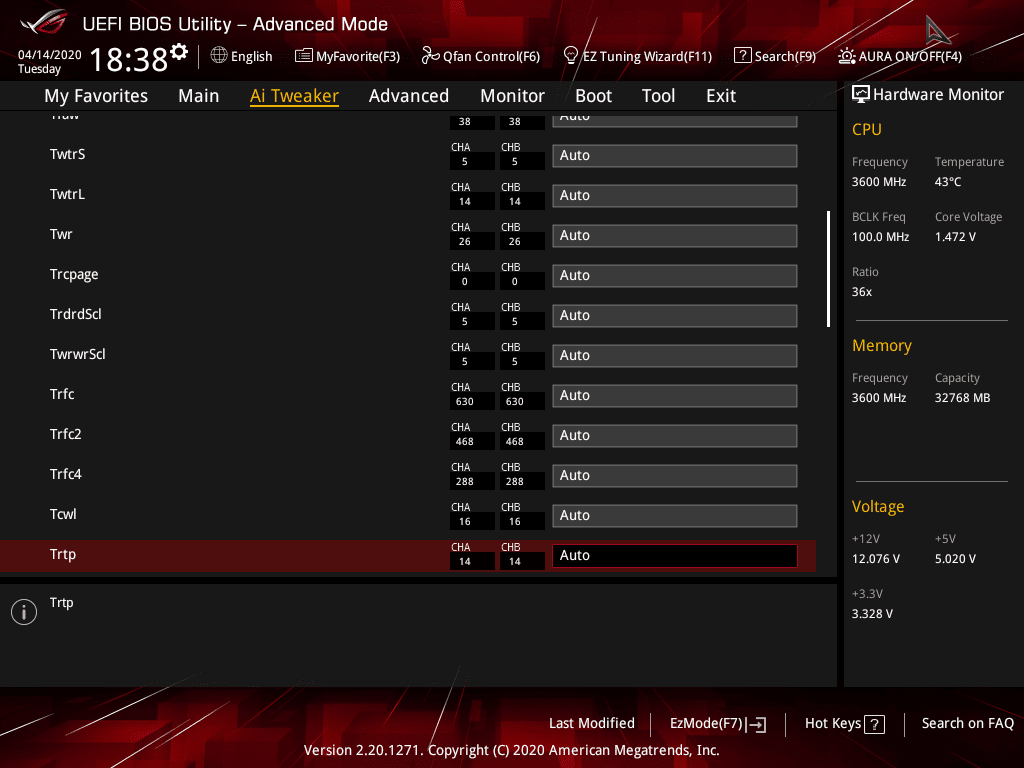The width and height of the screenshot is (1024, 768).
Task: Select the Ai Tweaker tab
Action: (x=294, y=96)
